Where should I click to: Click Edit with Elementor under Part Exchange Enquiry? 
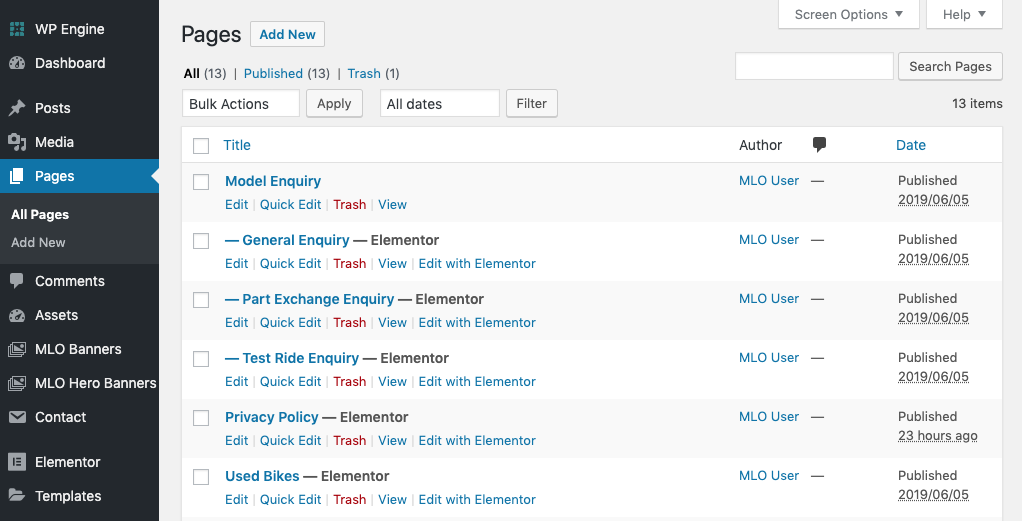pyautogui.click(x=477, y=323)
